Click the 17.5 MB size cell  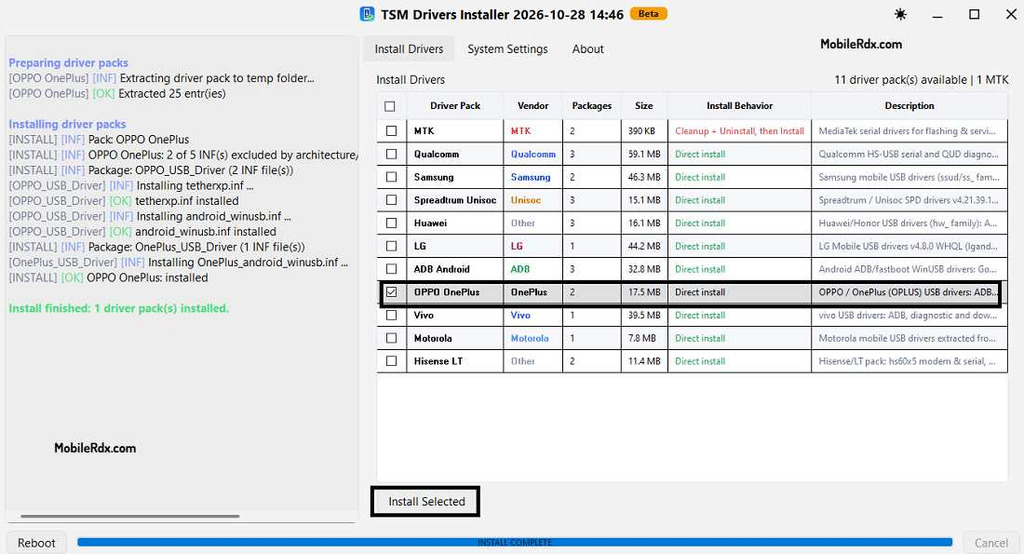click(644, 292)
